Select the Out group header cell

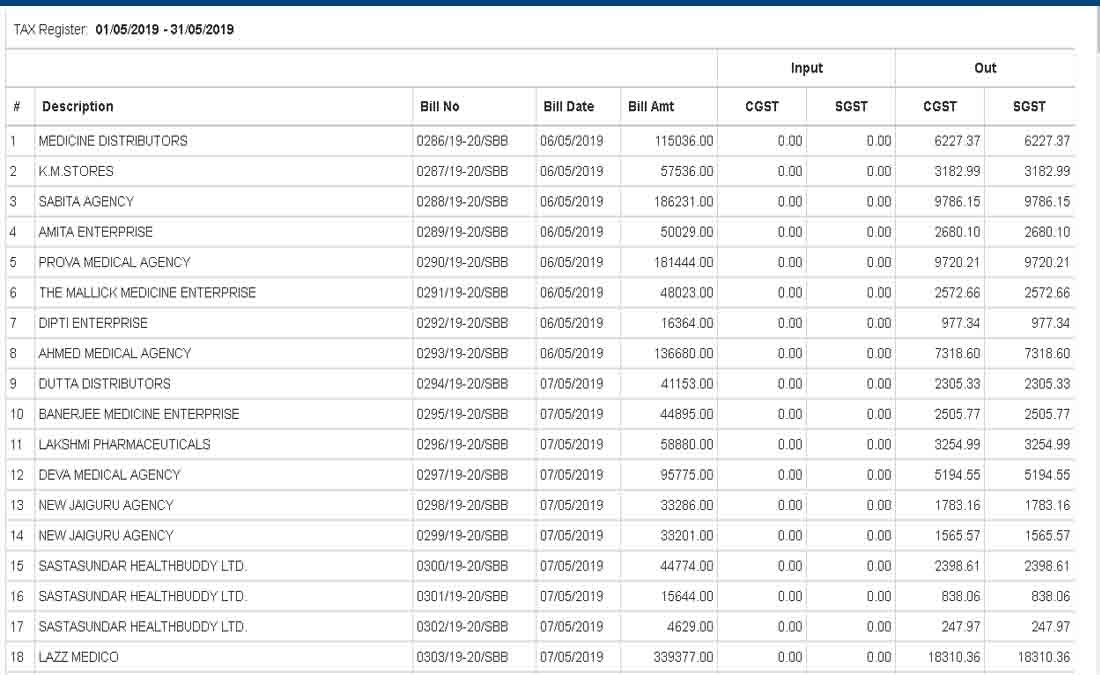[x=986, y=68]
